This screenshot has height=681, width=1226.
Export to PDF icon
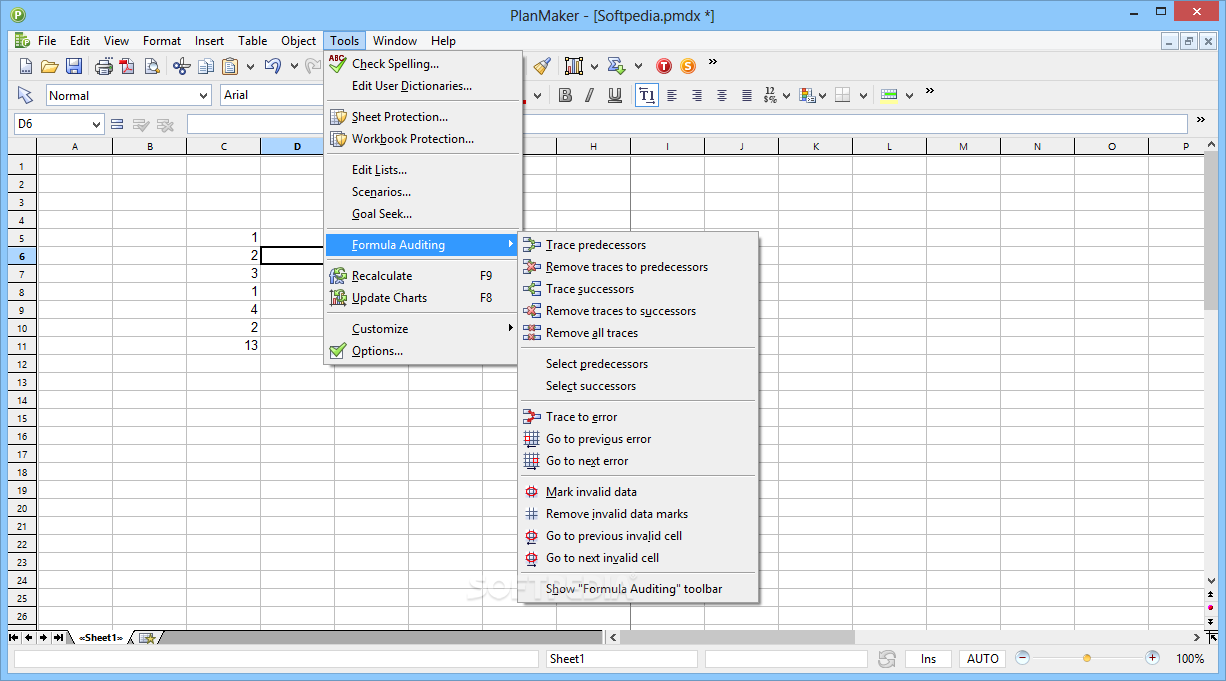pyautogui.click(x=127, y=66)
